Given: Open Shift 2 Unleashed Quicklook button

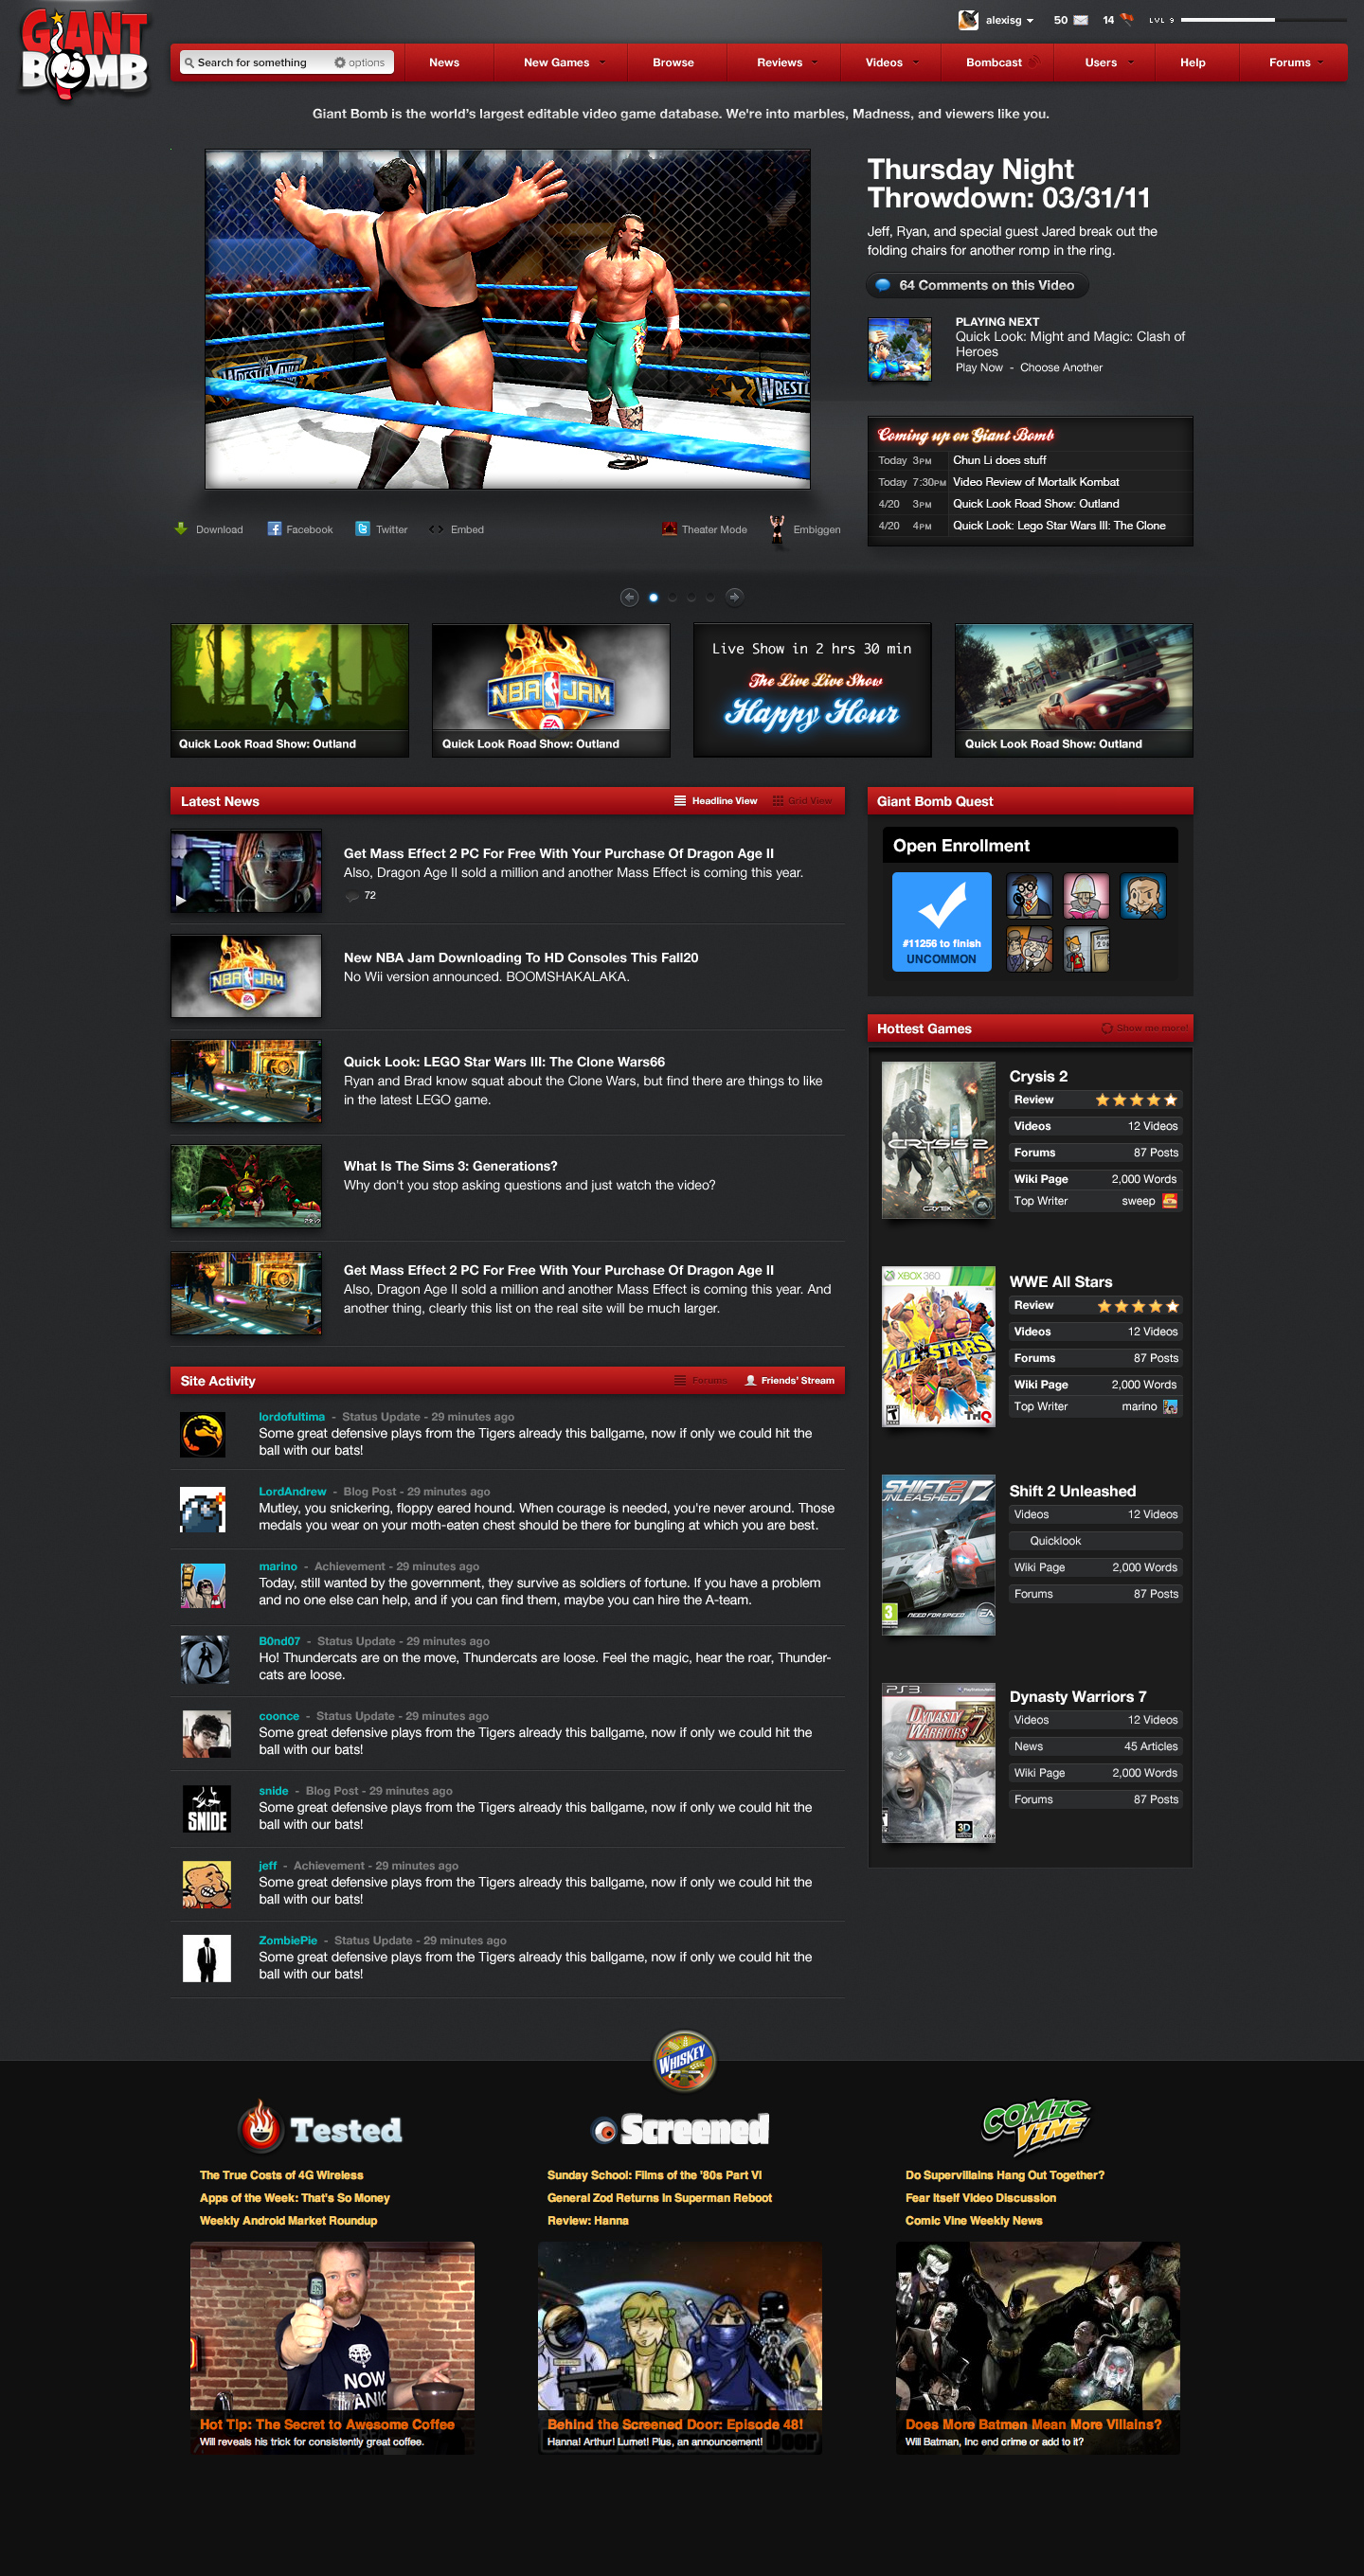Looking at the screenshot, I should point(1095,1541).
